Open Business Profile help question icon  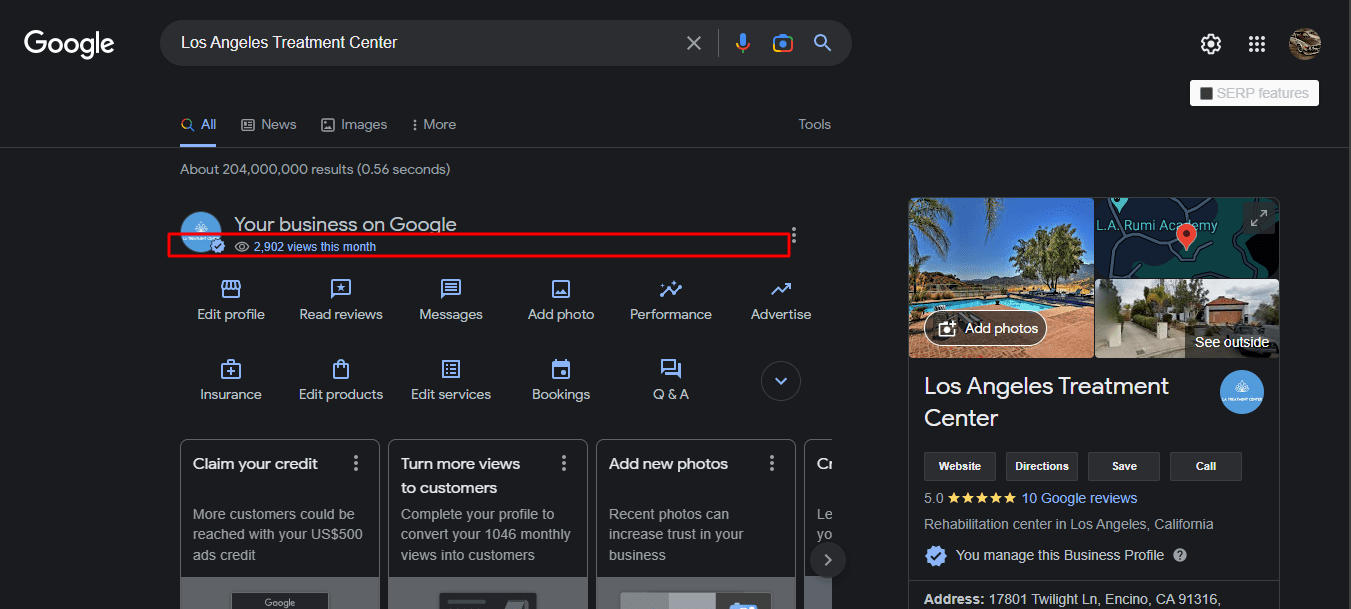[1180, 555]
